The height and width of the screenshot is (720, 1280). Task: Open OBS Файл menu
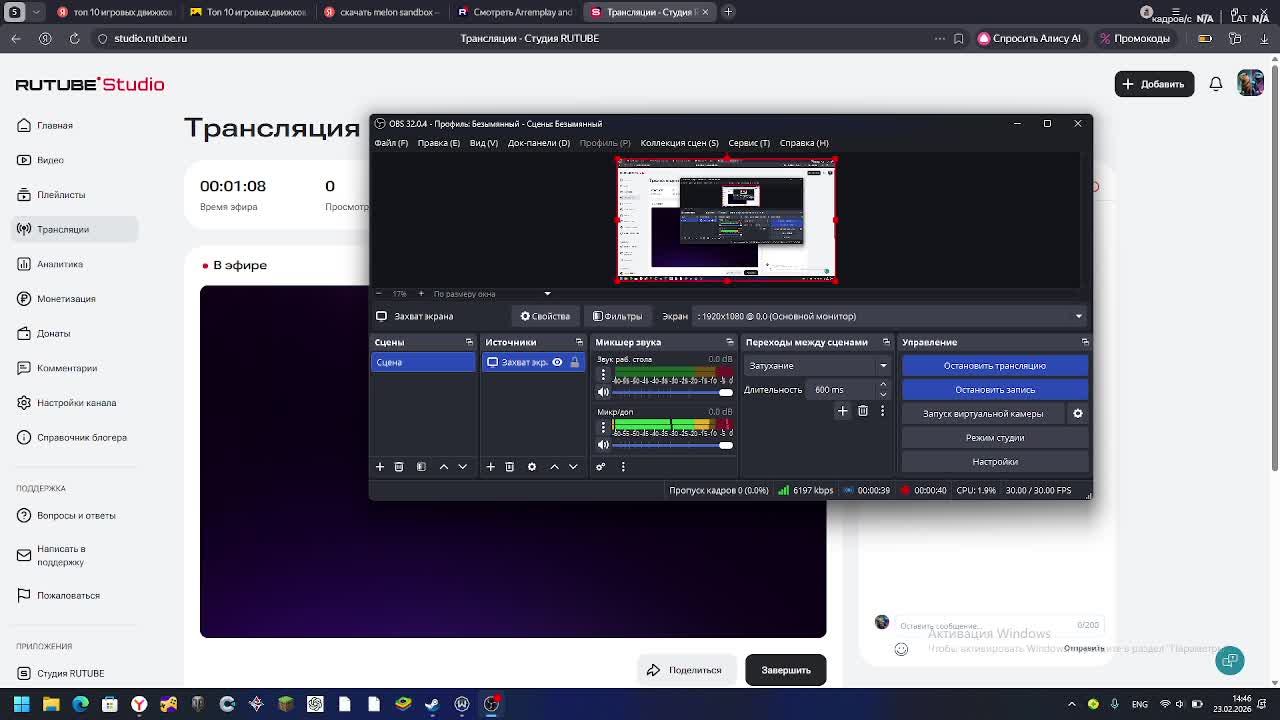point(391,143)
